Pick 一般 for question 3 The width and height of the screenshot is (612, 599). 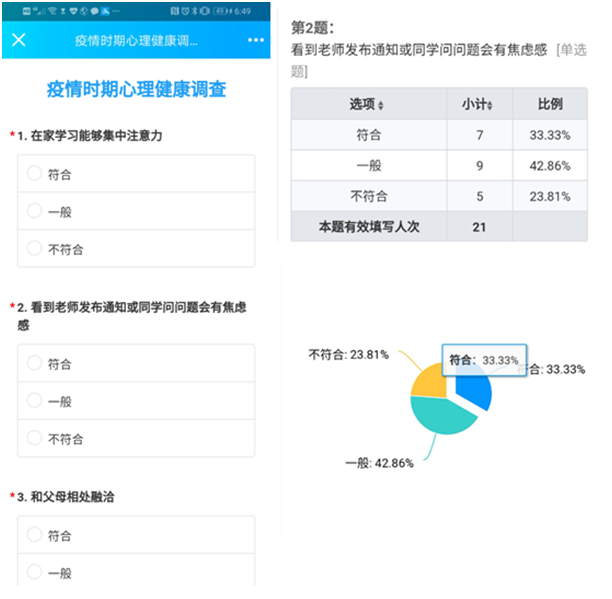[35, 572]
